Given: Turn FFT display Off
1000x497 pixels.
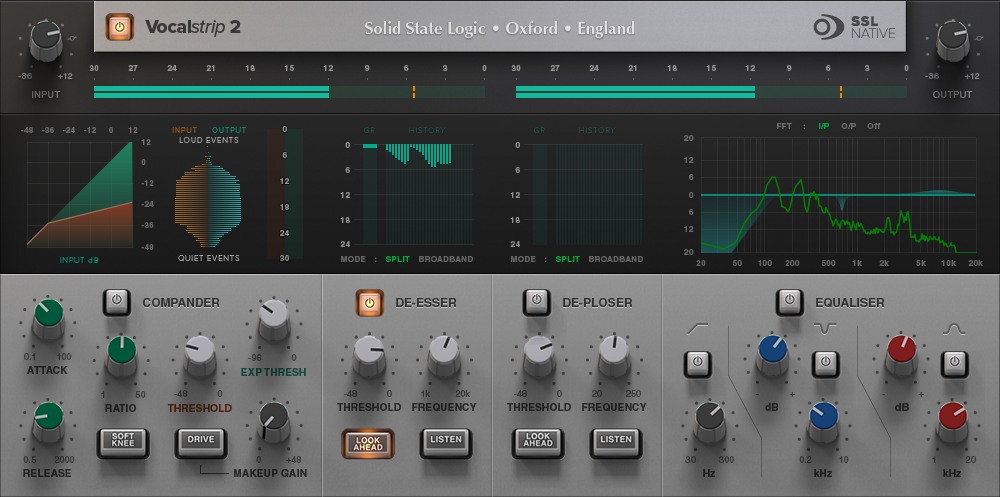Looking at the screenshot, I should [x=874, y=126].
